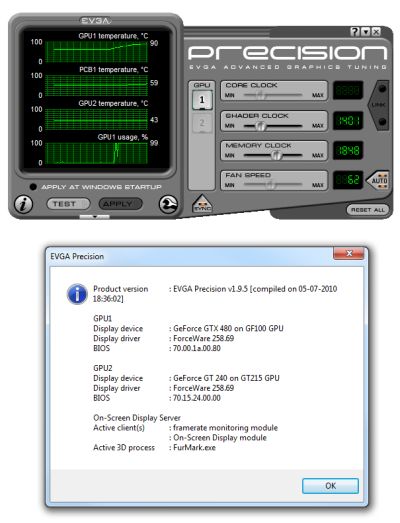This screenshot has height=523, width=400.
Task: Adjust the Memory Clock slider handle
Action: point(276,155)
